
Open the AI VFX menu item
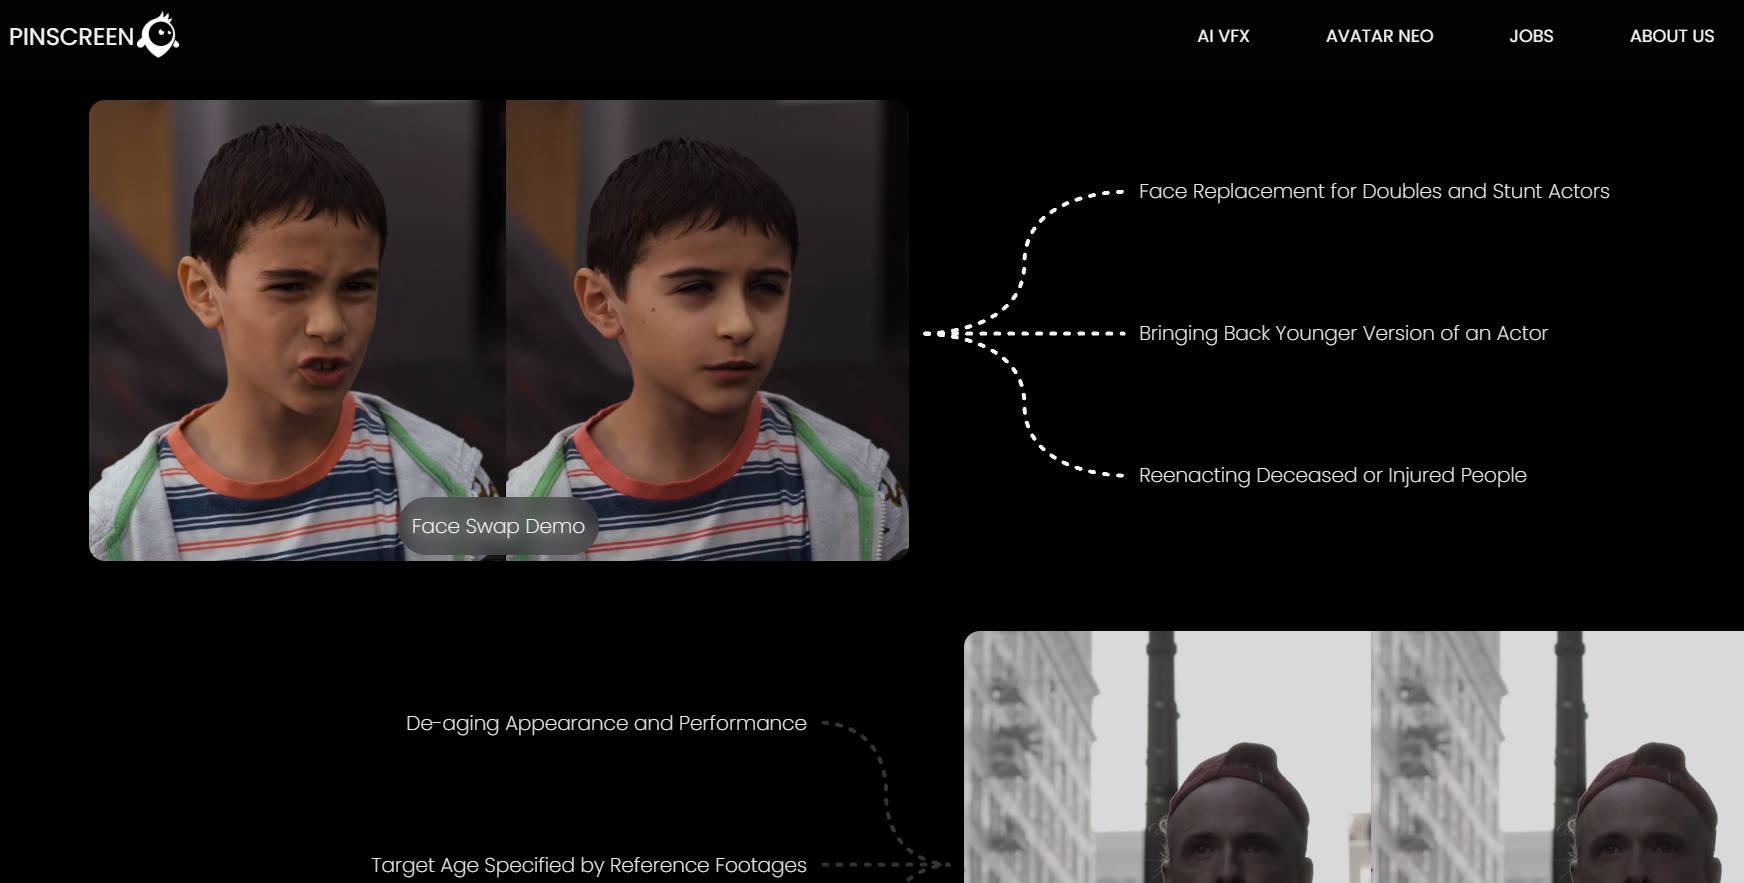pos(1223,36)
